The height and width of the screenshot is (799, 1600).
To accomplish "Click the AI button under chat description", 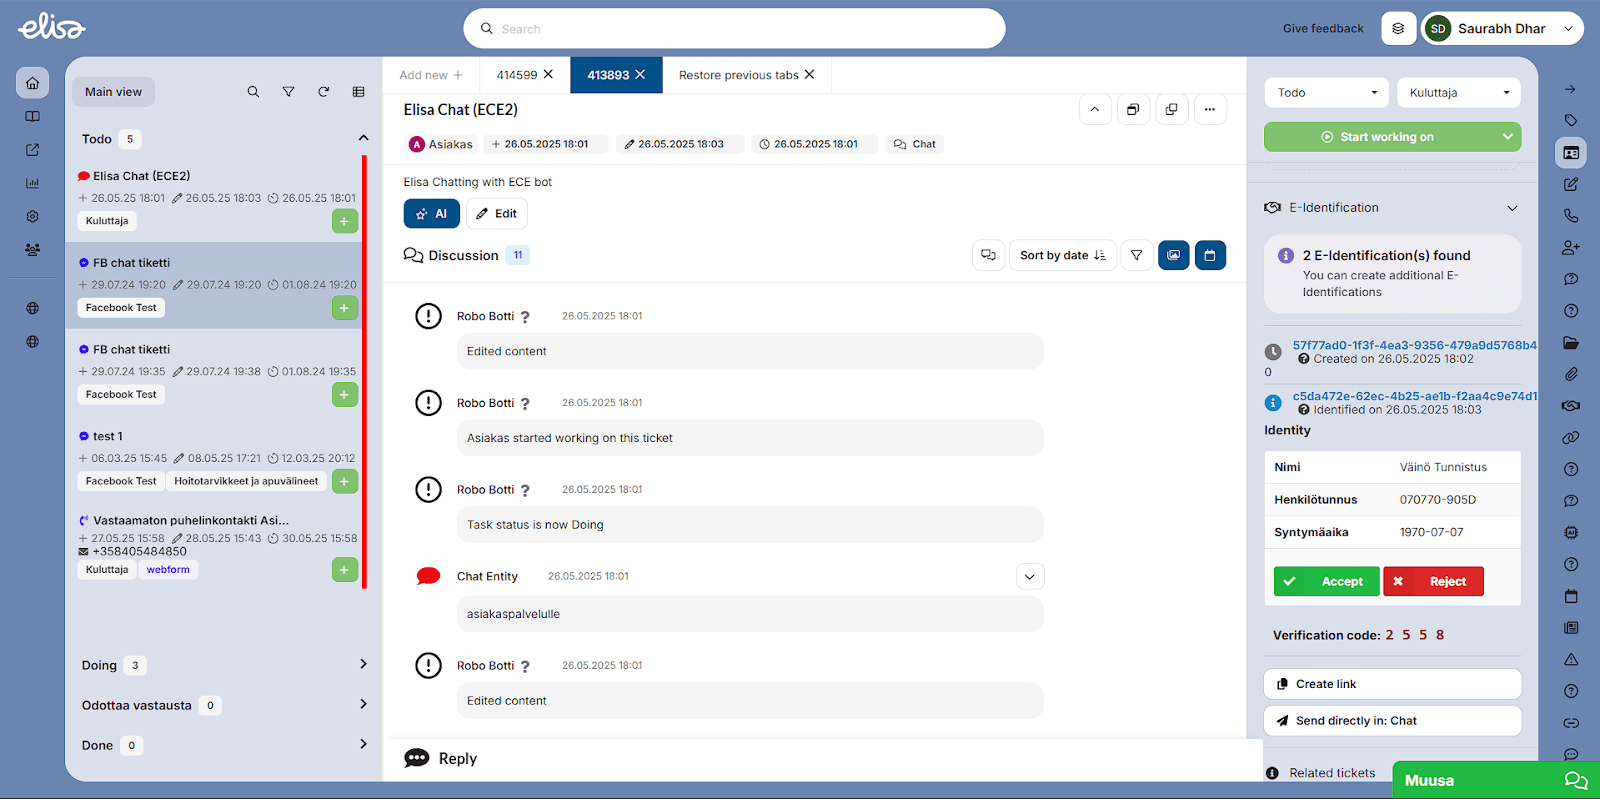I will 431,214.
